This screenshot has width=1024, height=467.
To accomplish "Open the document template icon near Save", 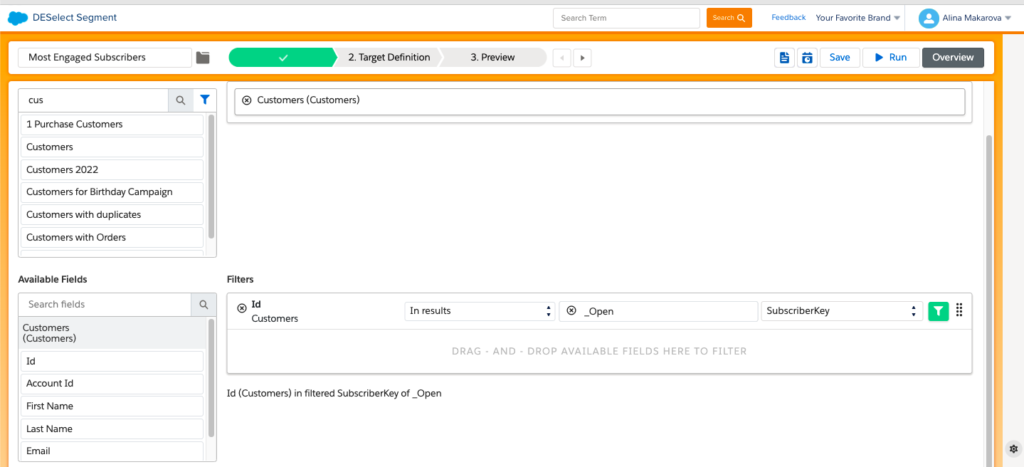I will [785, 58].
